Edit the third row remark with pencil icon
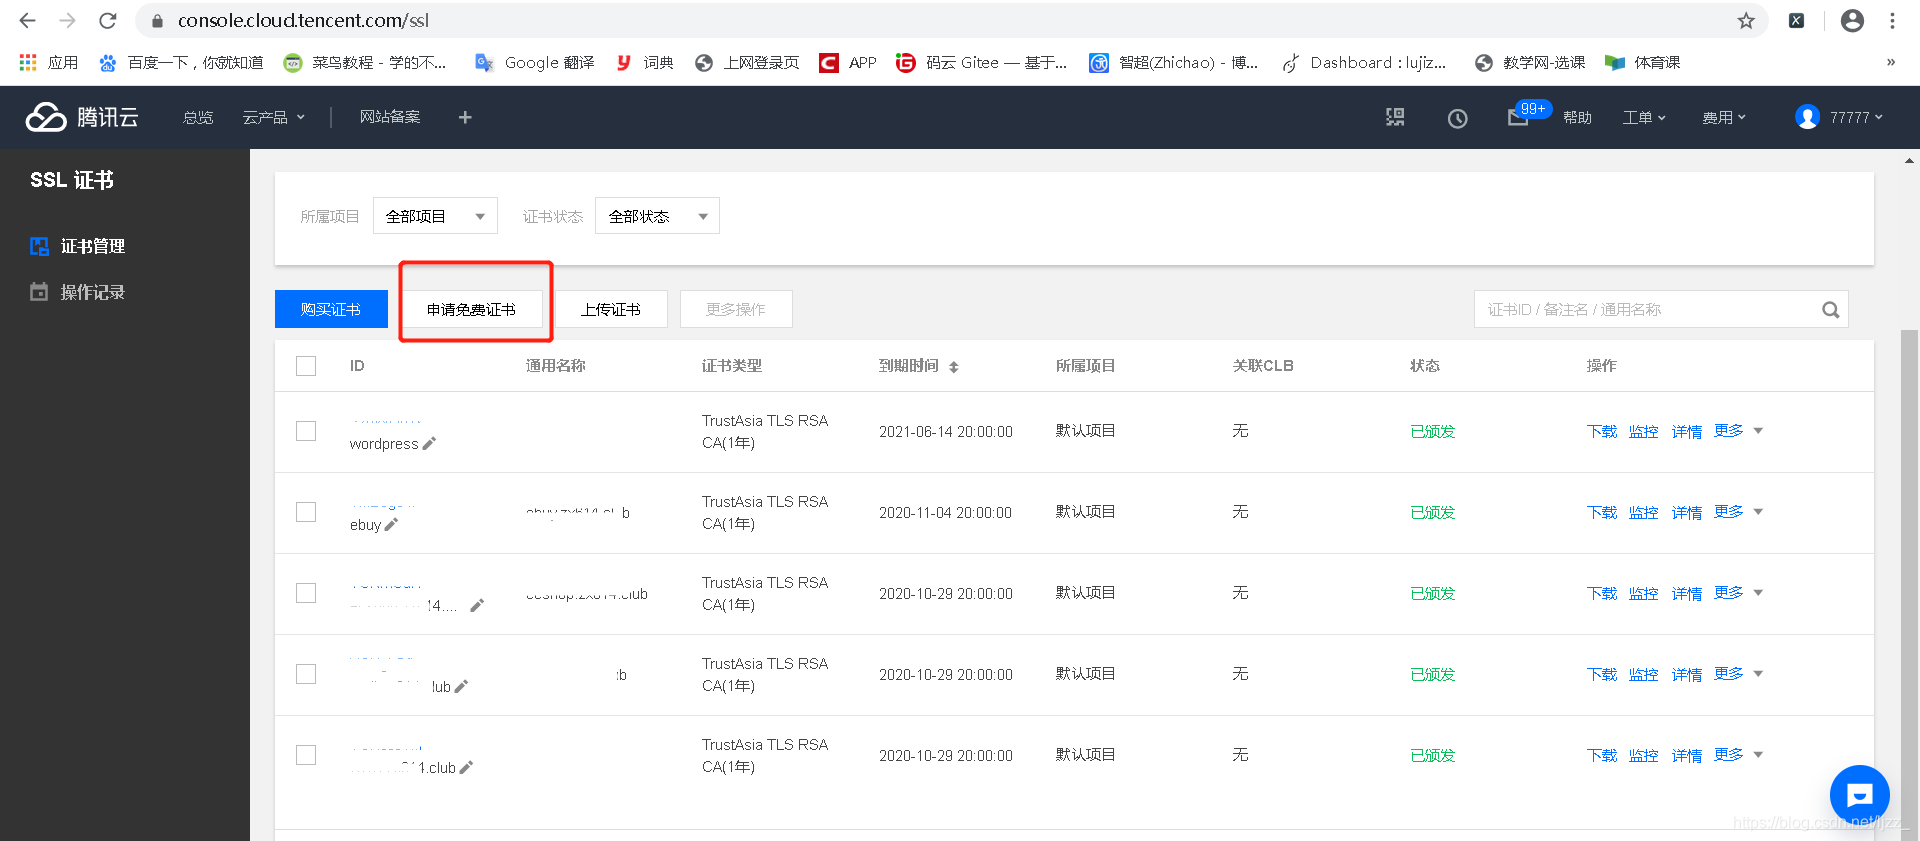Image resolution: width=1920 pixels, height=841 pixels. point(477,605)
